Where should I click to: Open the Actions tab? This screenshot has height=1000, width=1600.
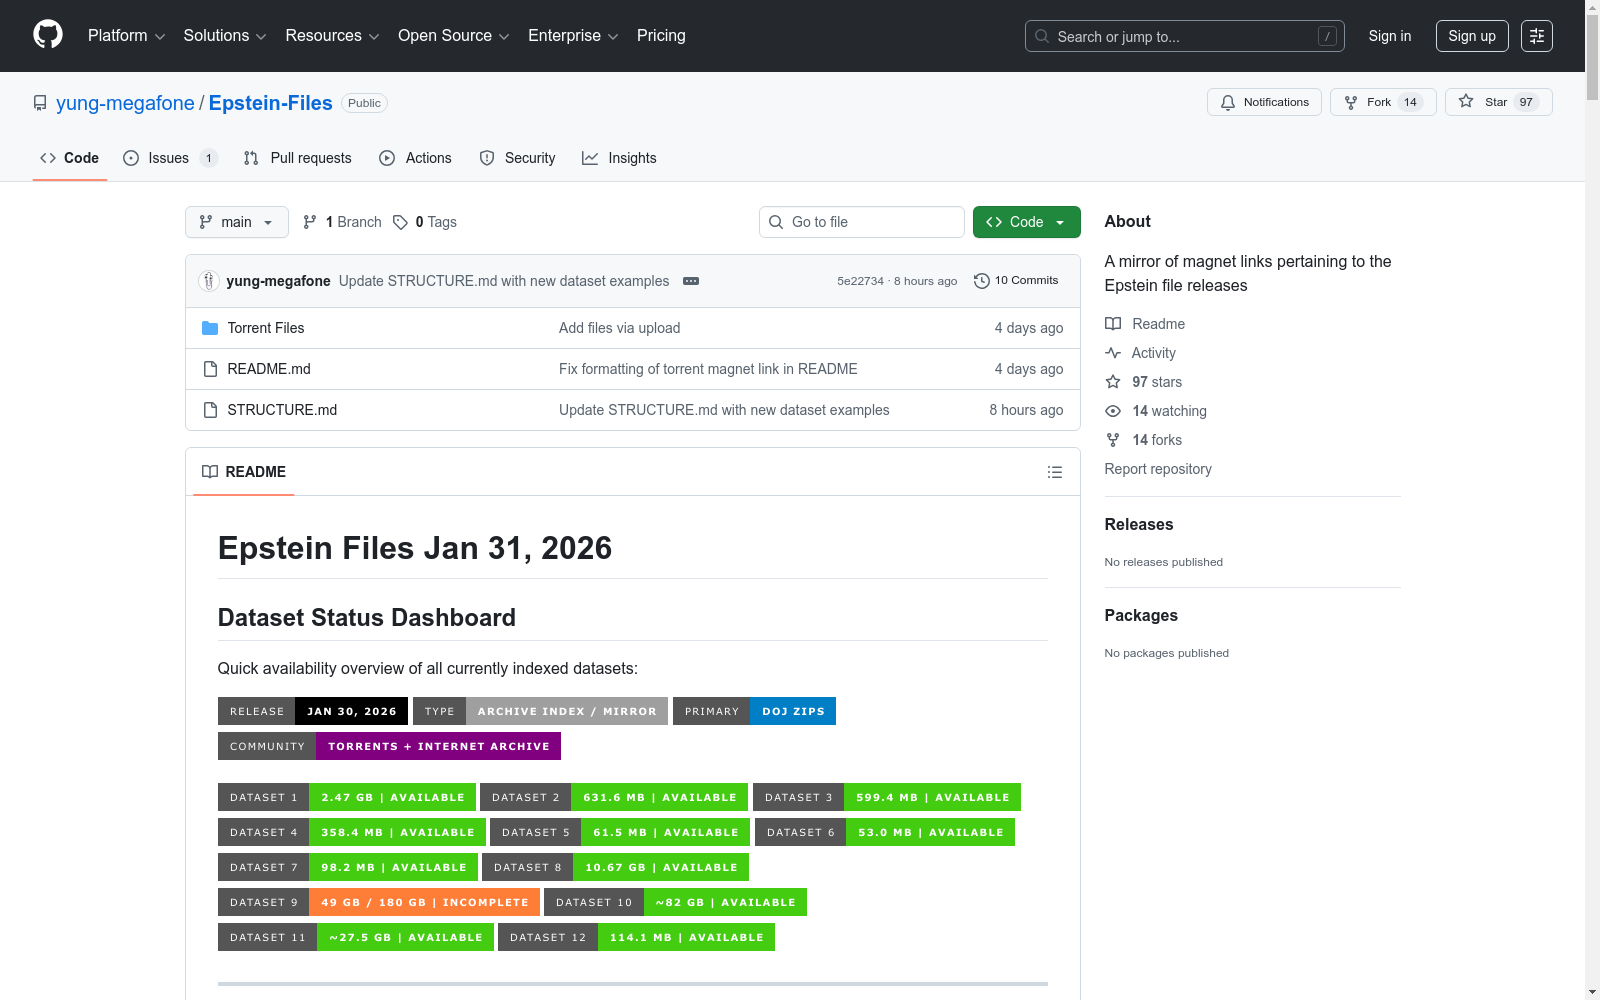point(416,158)
